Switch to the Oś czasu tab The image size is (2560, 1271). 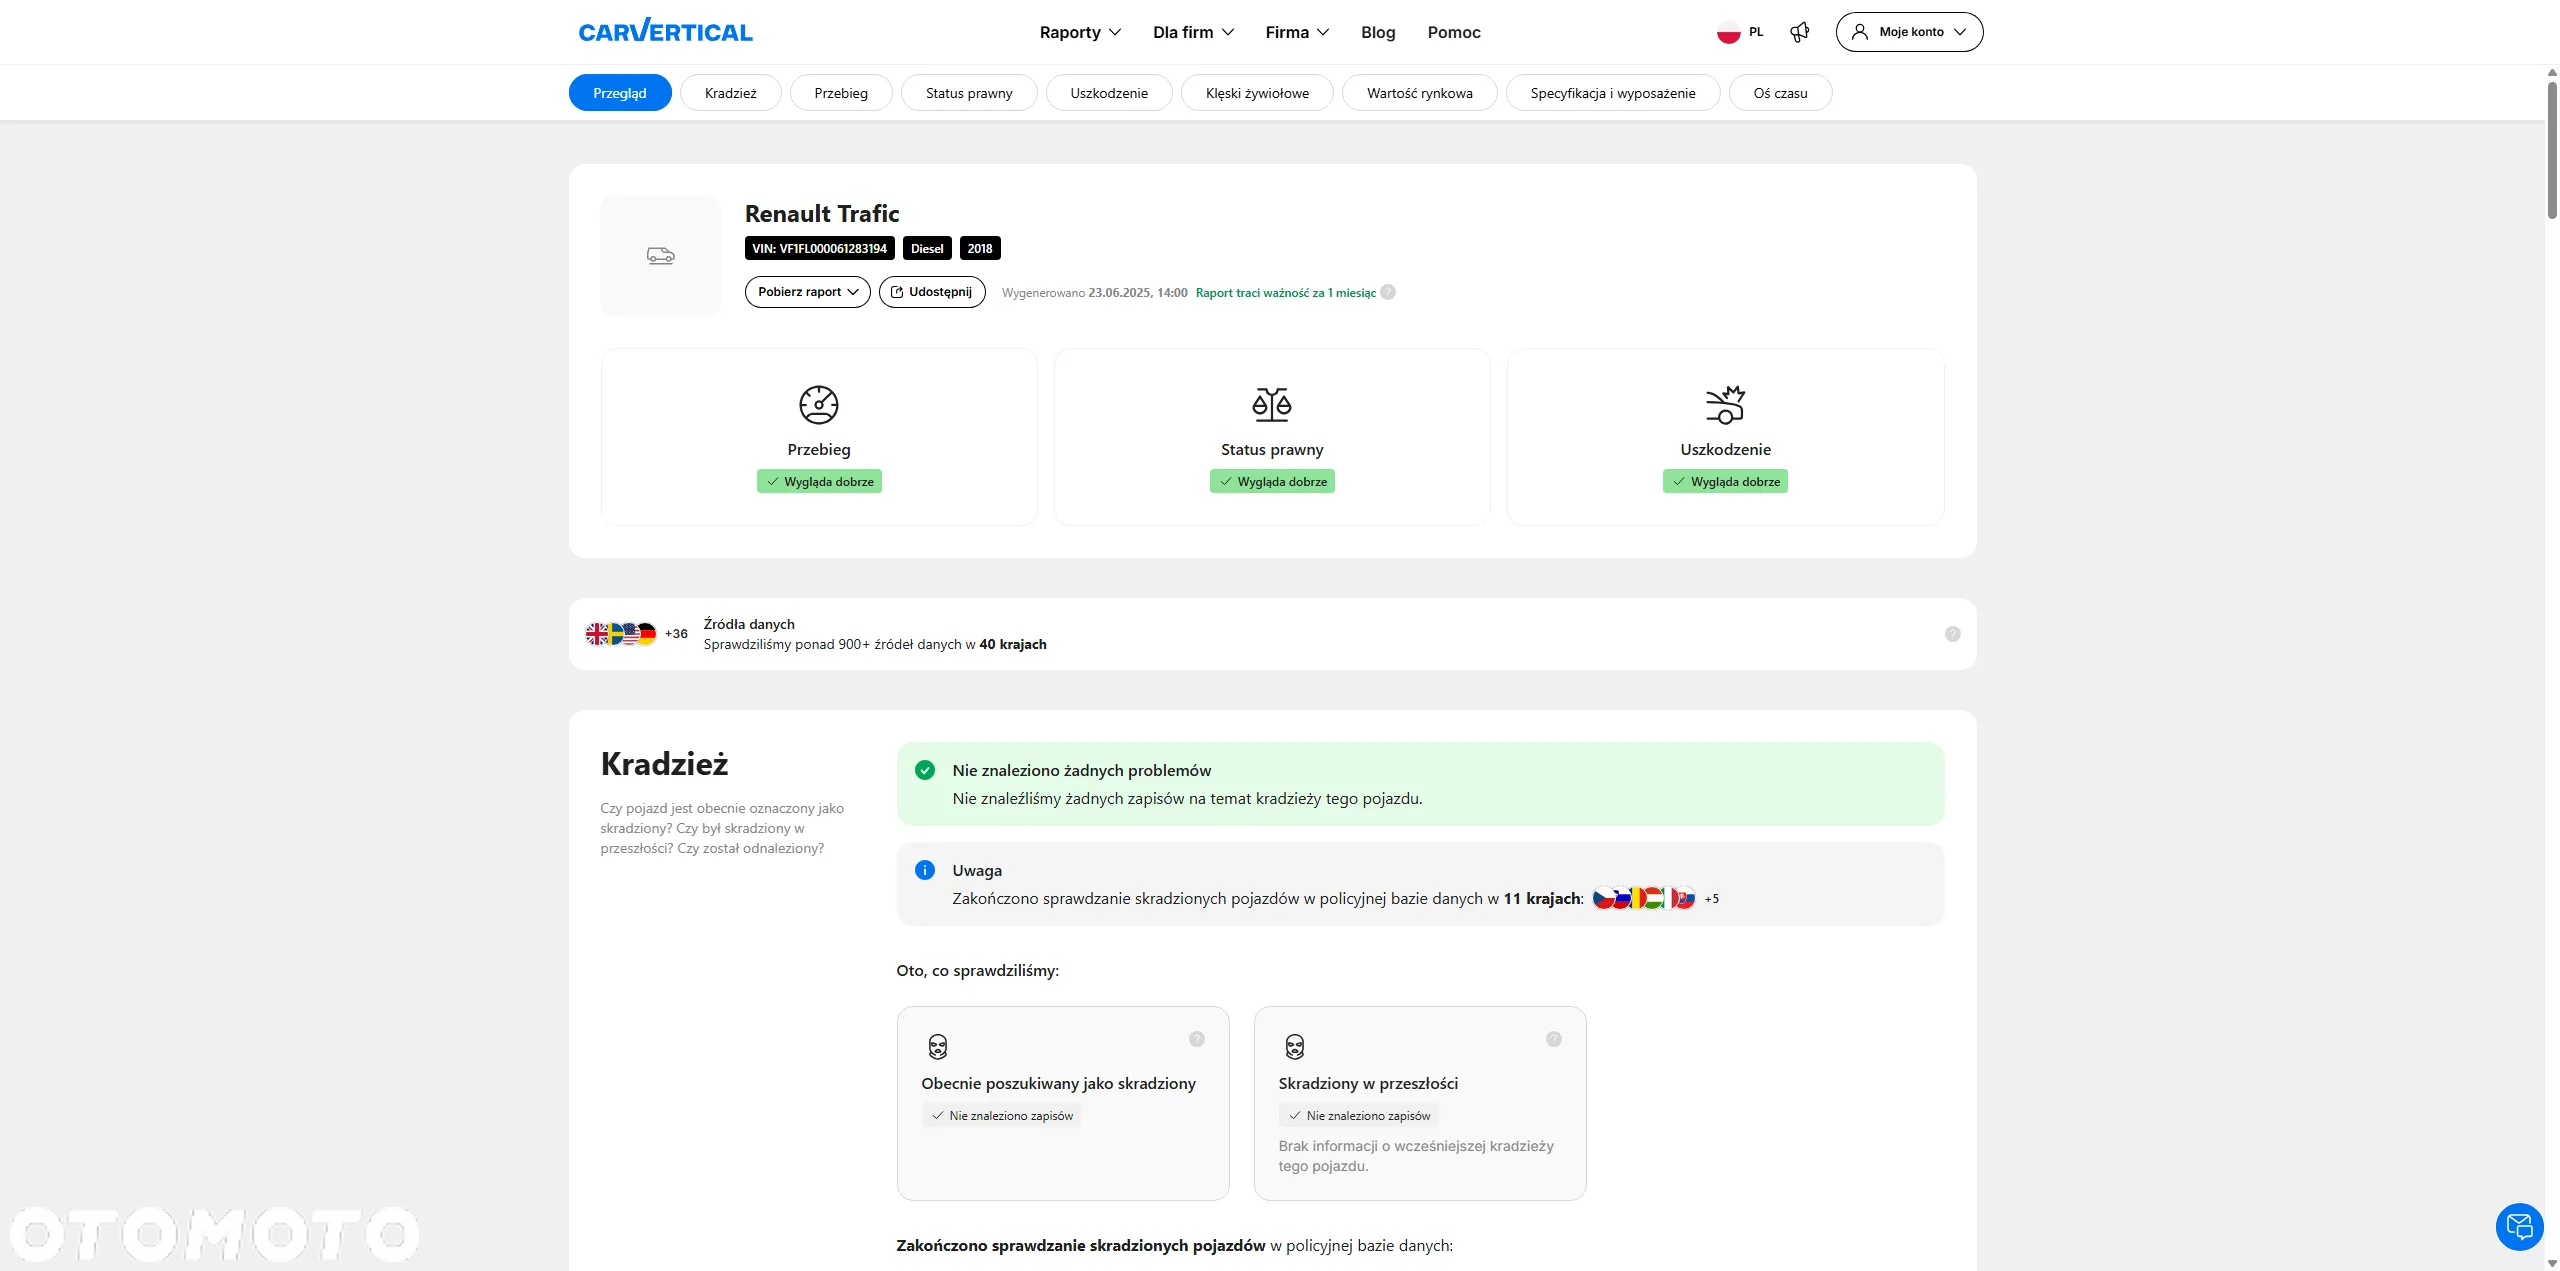[x=1780, y=93]
